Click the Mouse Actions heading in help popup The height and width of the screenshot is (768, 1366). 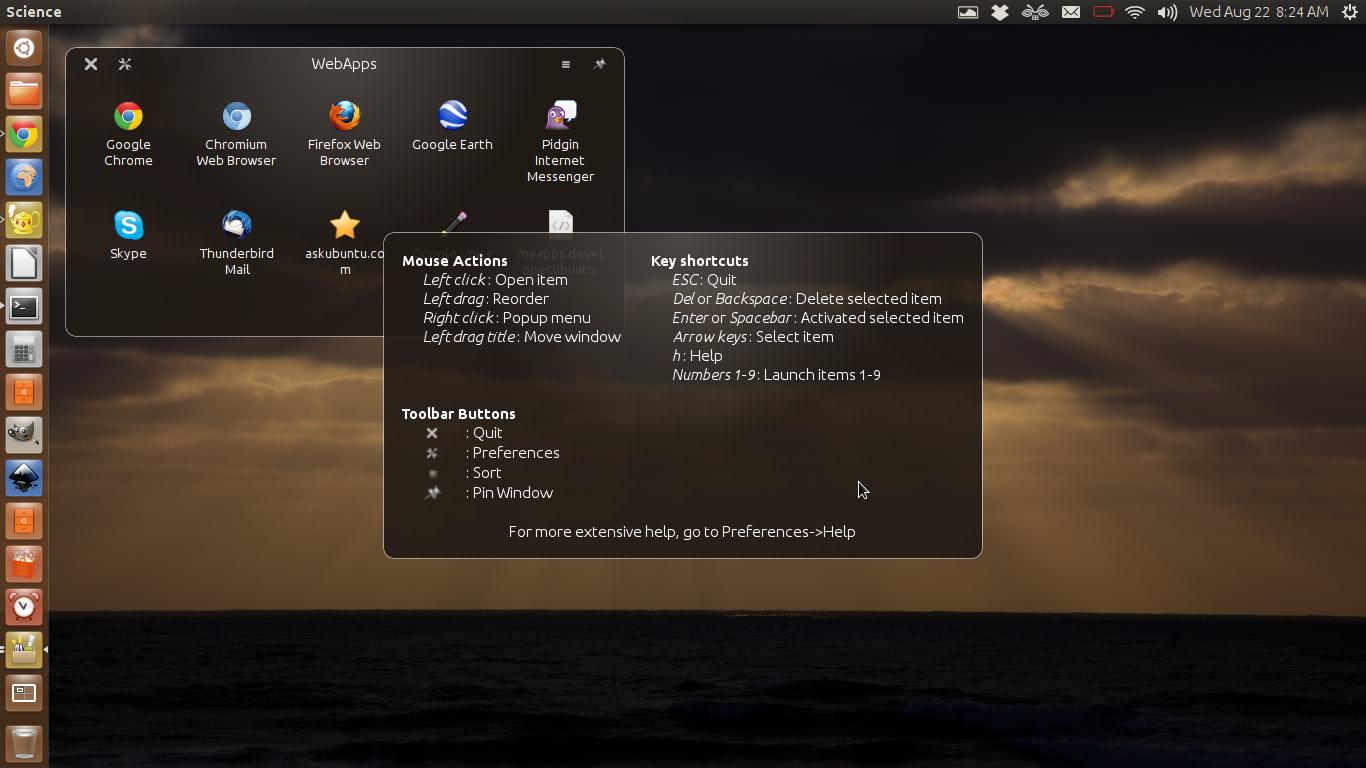pyautogui.click(x=455, y=261)
